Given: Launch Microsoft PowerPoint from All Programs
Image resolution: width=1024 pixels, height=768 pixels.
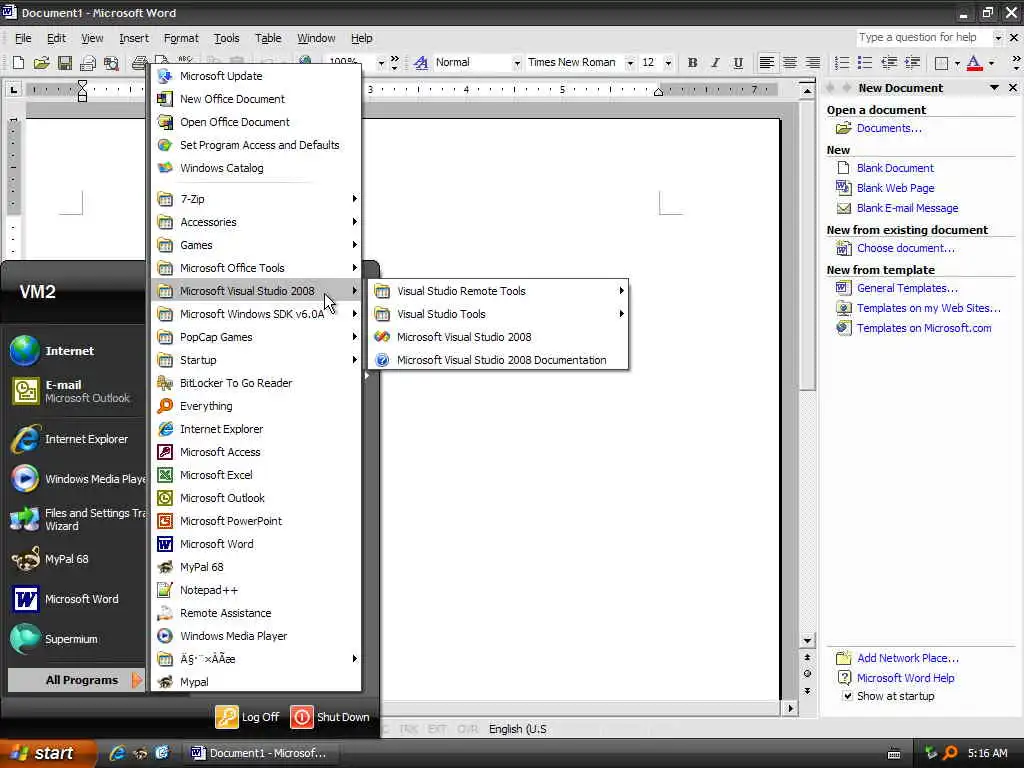Looking at the screenshot, I should click(257, 521).
